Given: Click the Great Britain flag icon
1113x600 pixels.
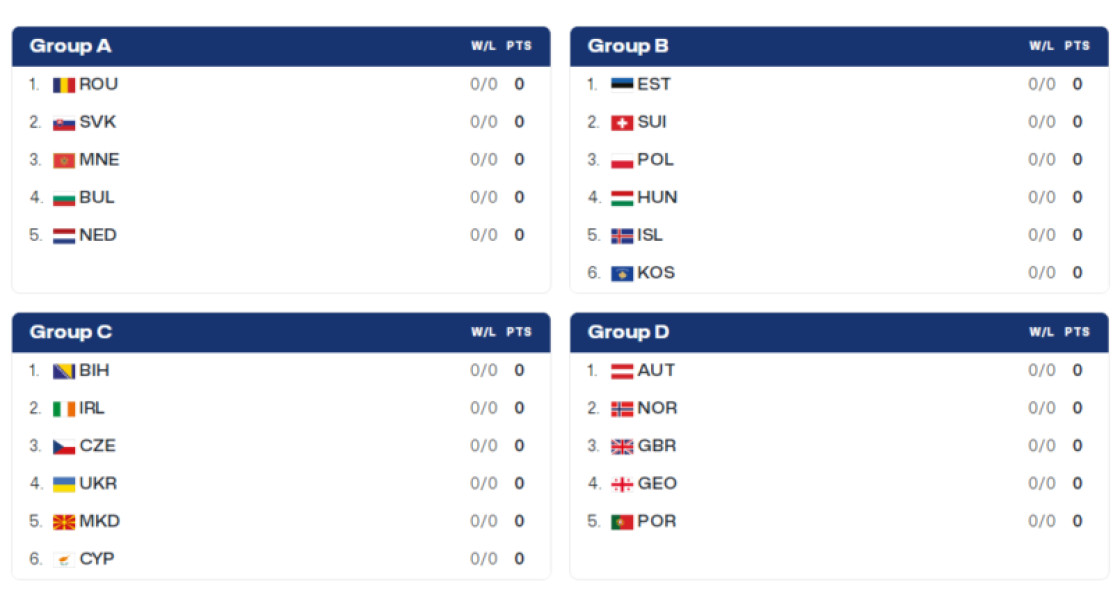Looking at the screenshot, I should pyautogui.click(x=622, y=447).
